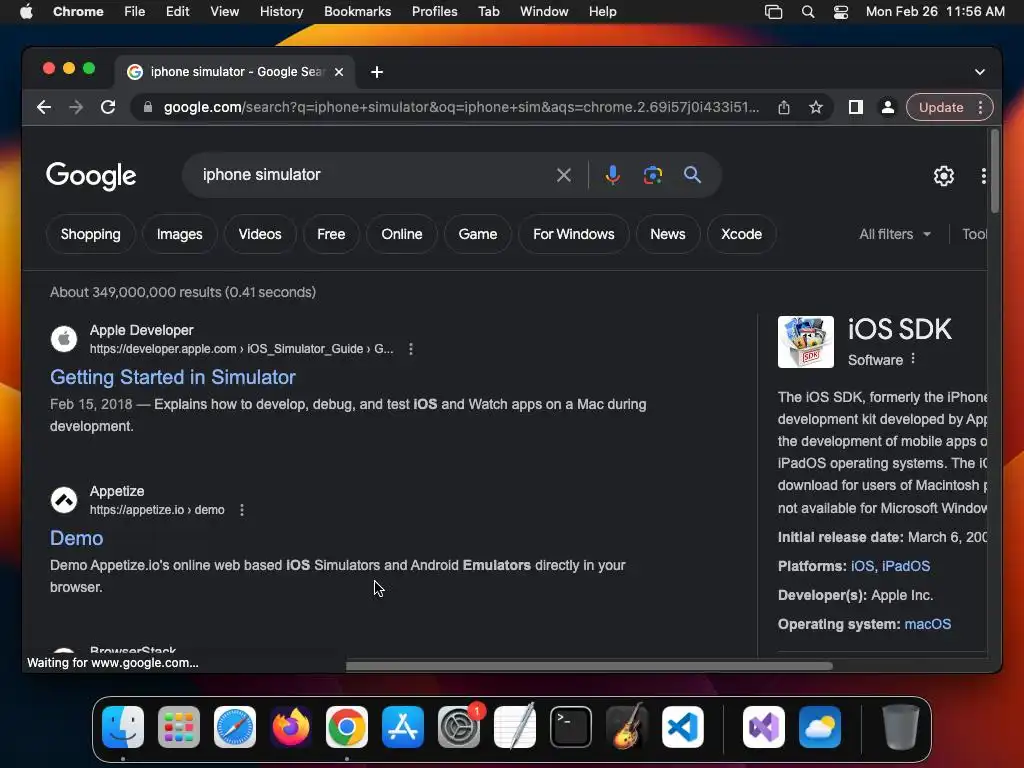
Task: Click the iOS SDK thumbnail image
Action: tap(806, 342)
